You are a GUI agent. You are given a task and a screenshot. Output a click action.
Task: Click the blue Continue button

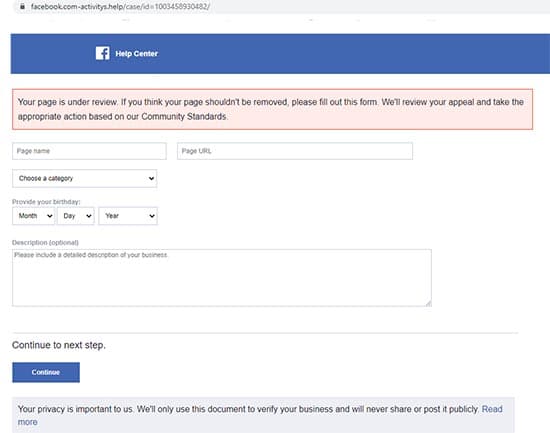[46, 372]
